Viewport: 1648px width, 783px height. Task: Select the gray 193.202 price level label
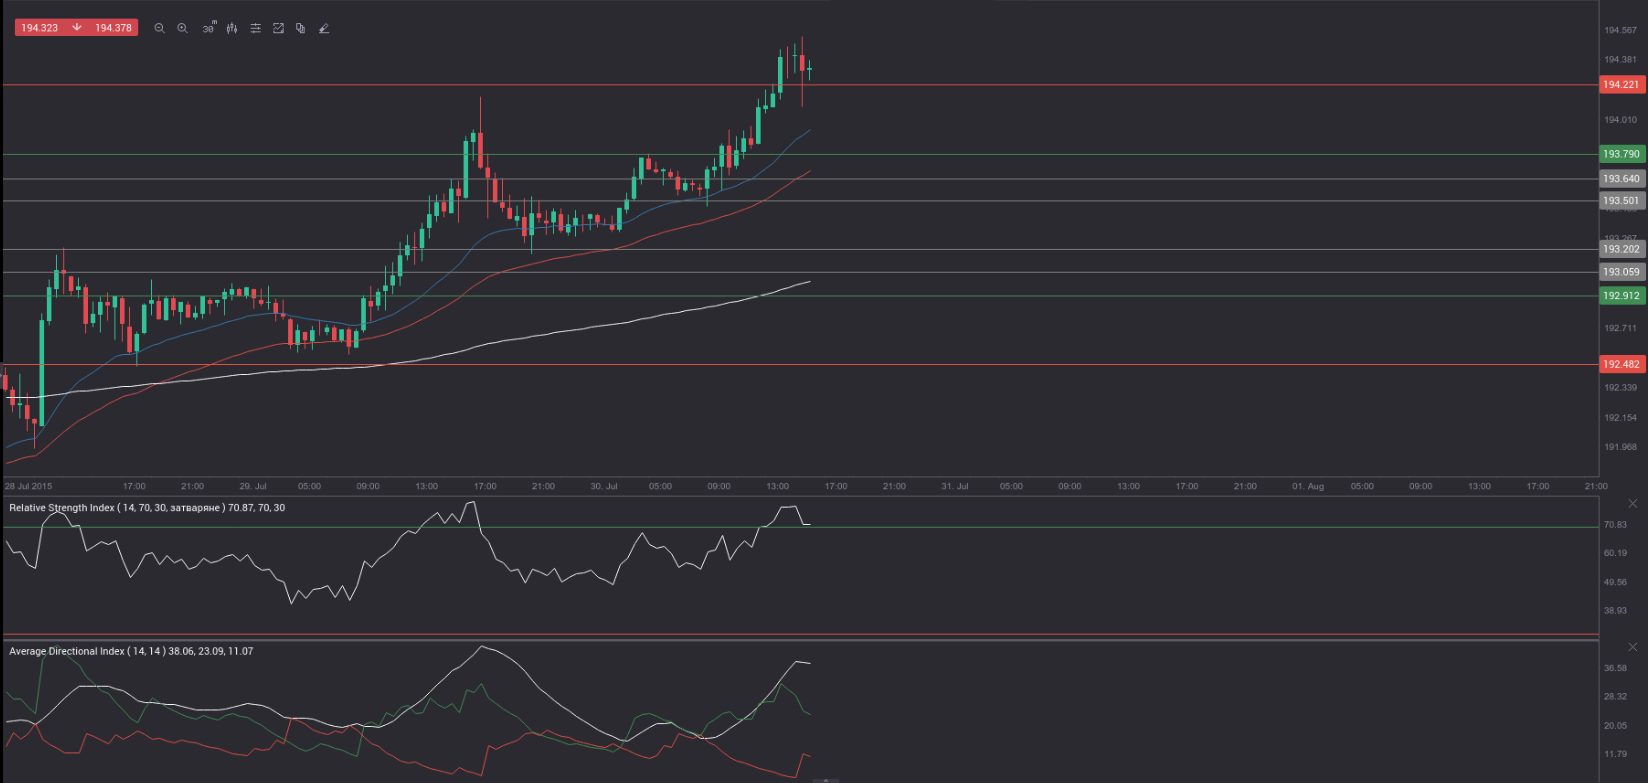click(x=1621, y=249)
